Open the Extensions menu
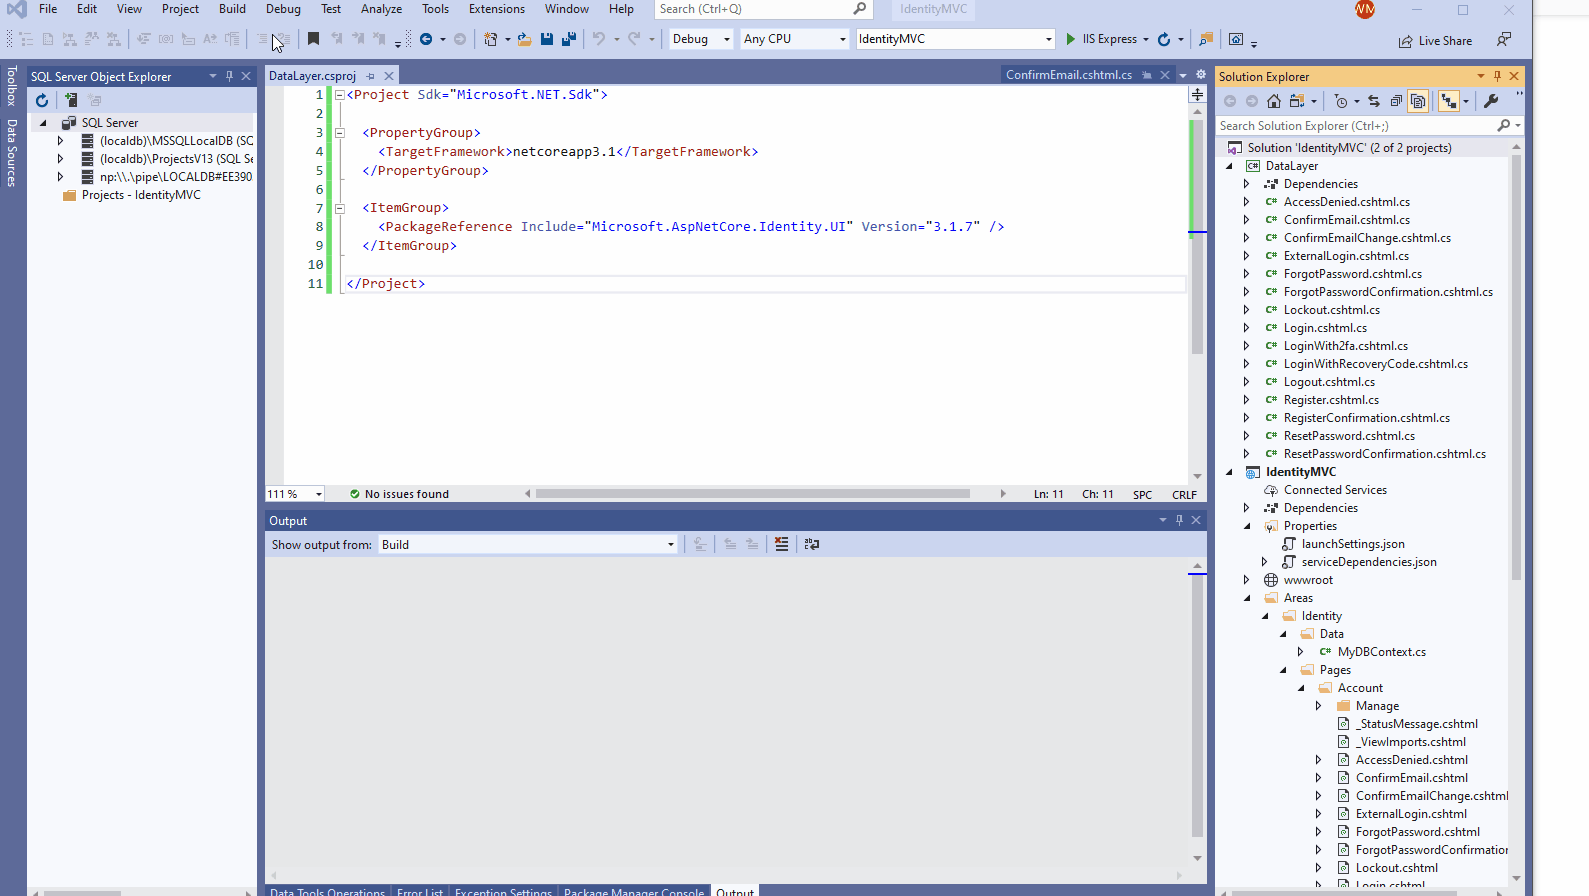The width and height of the screenshot is (1589, 896). [497, 9]
